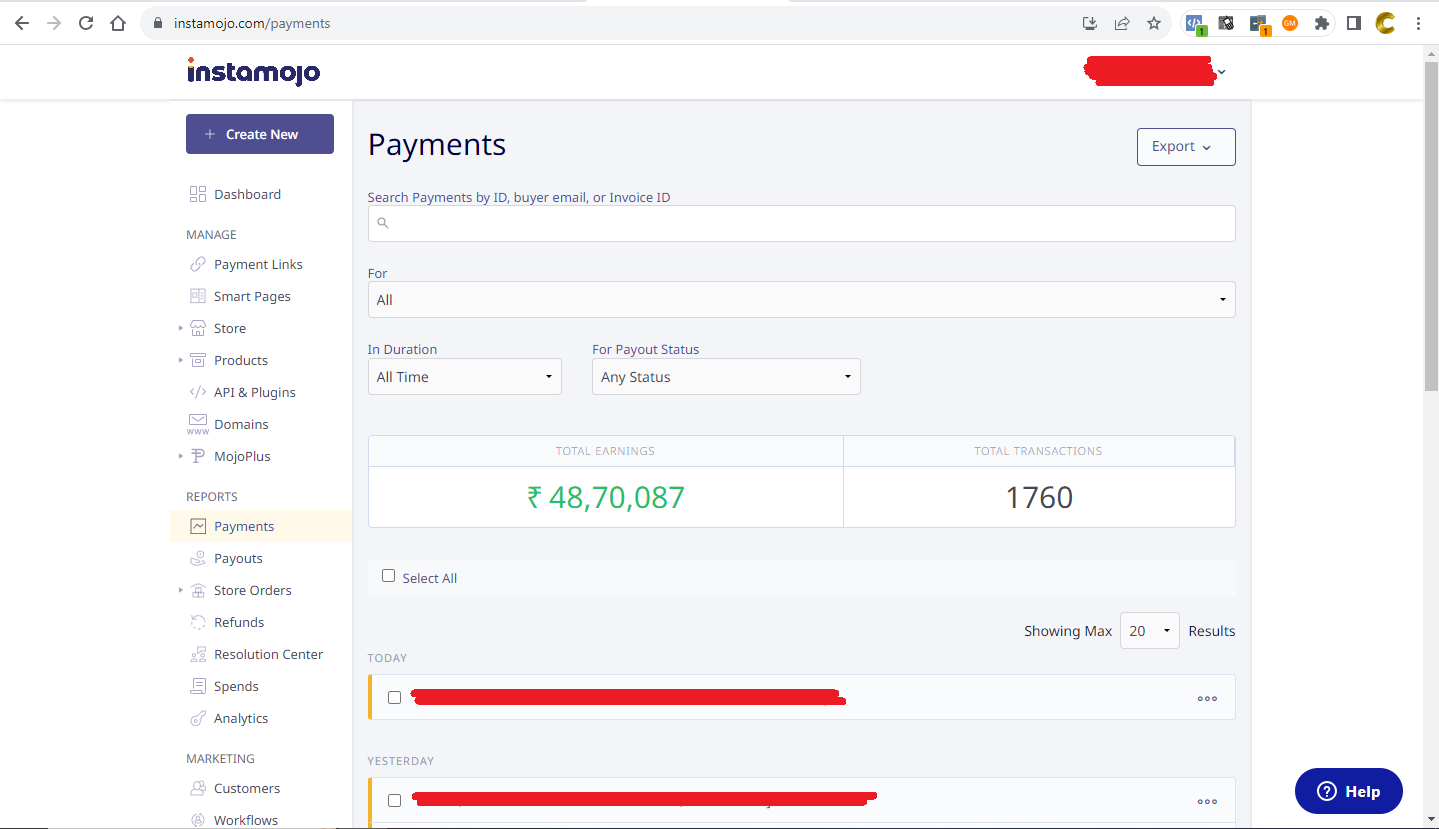
Task: Open the For Payout Status dropdown
Action: click(x=725, y=377)
